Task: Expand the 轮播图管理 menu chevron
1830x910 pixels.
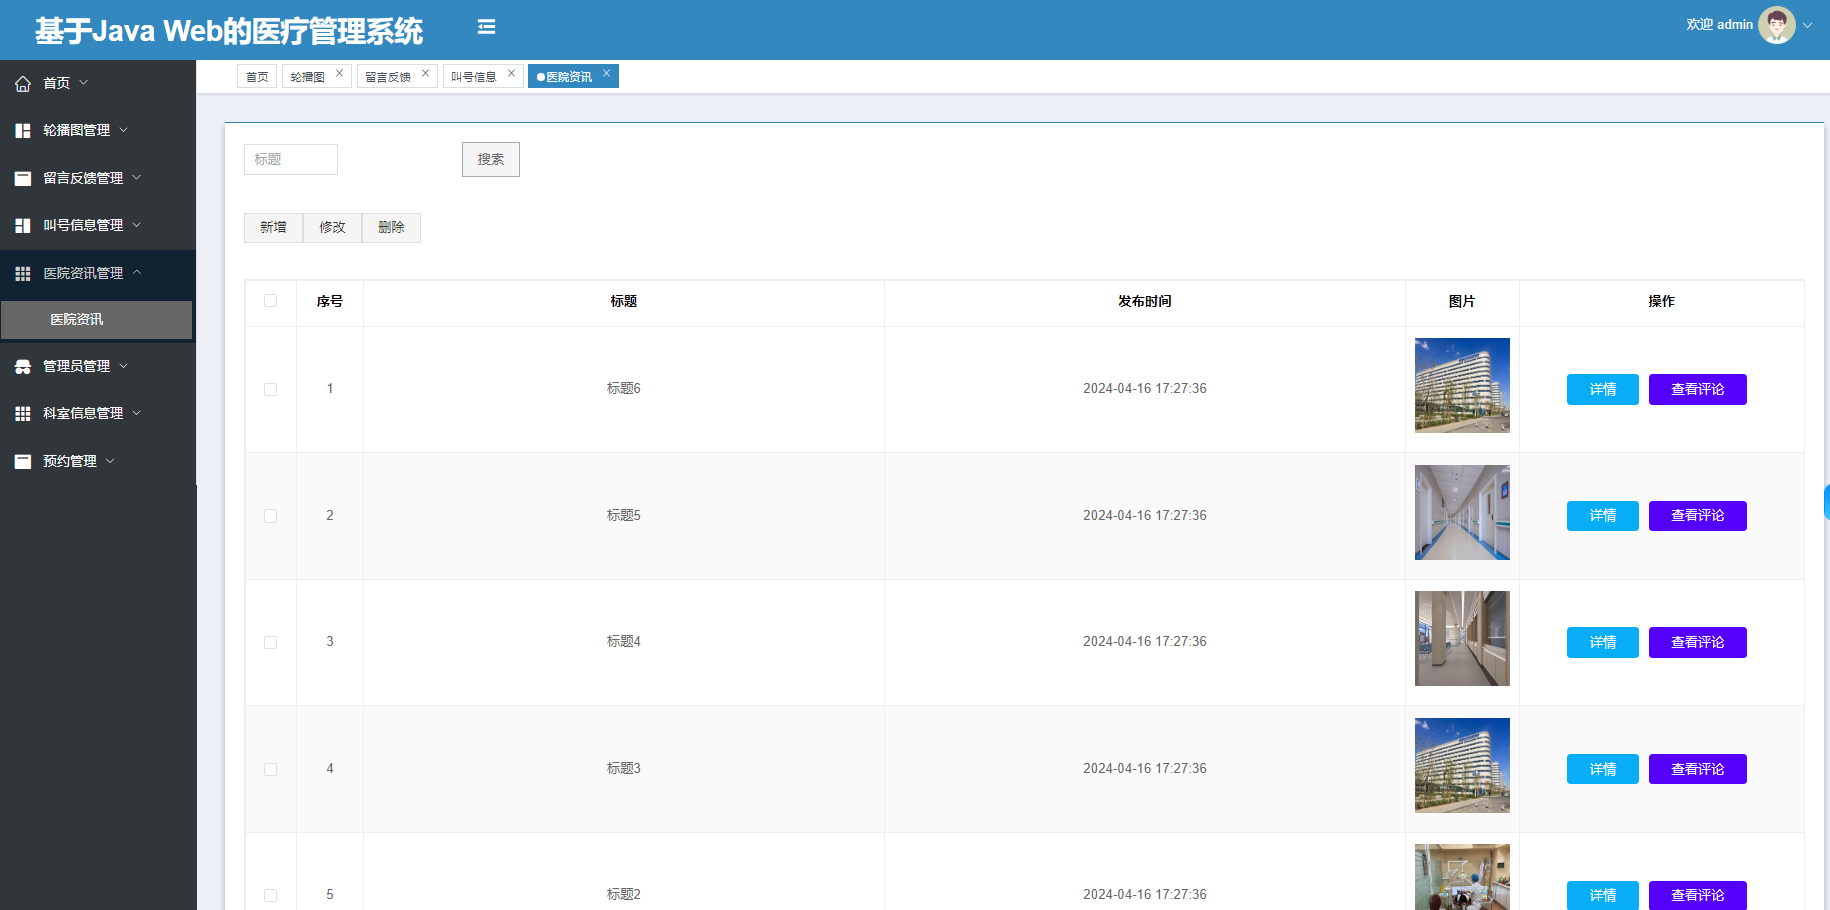Action: (124, 130)
